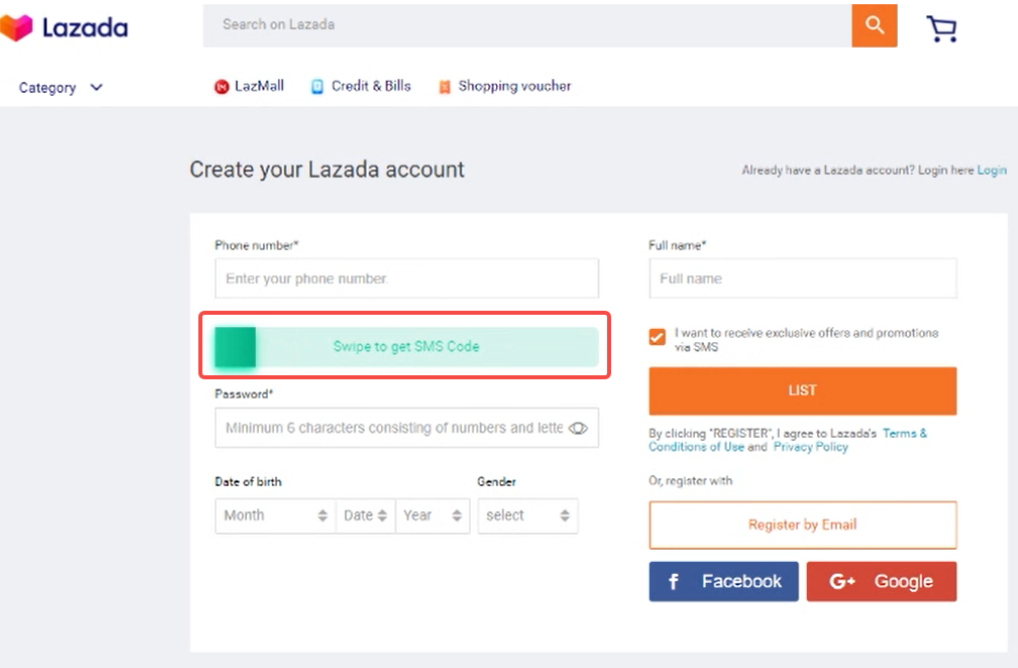The height and width of the screenshot is (668, 1018).
Task: Toggle password visibility eye icon
Action: pos(578,428)
